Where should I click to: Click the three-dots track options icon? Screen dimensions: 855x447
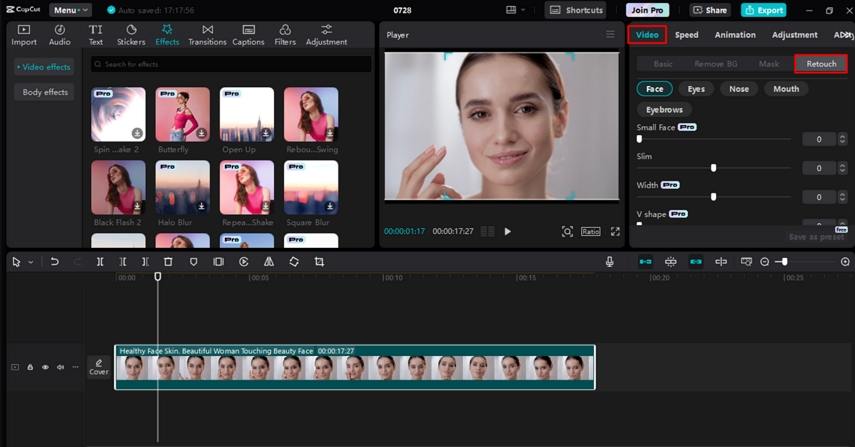click(75, 367)
